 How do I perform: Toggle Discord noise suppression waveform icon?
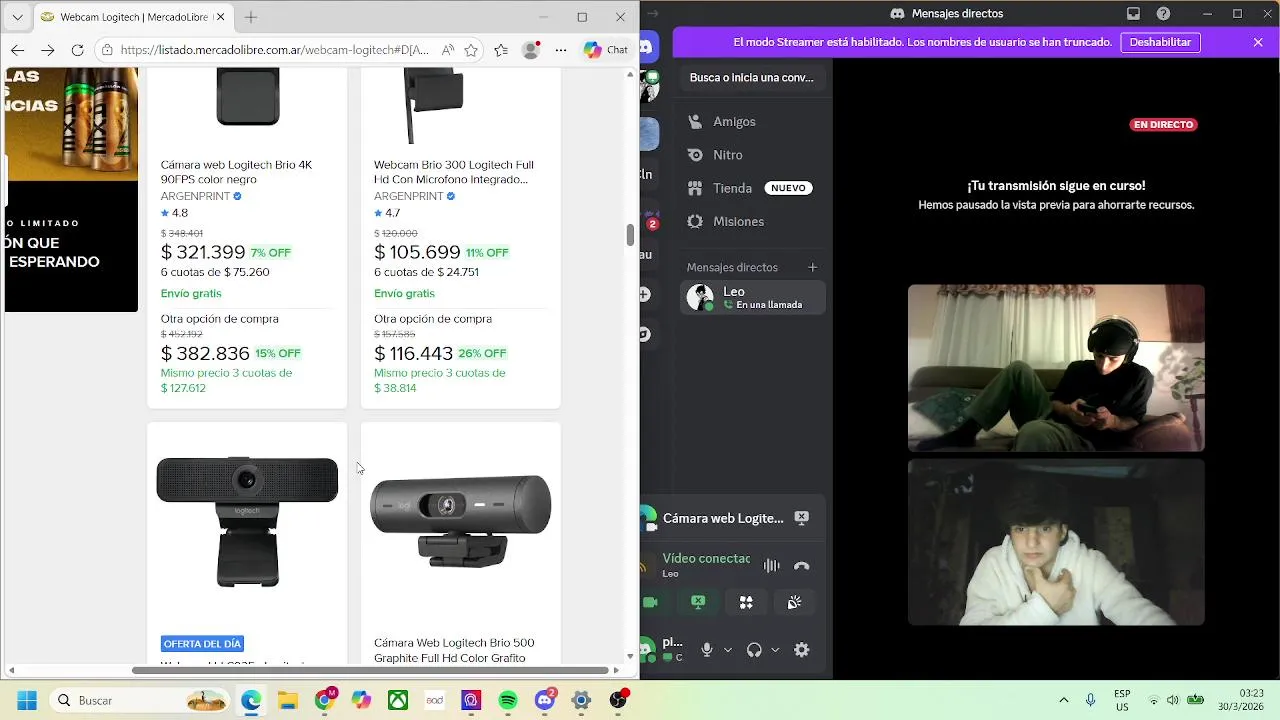click(771, 565)
